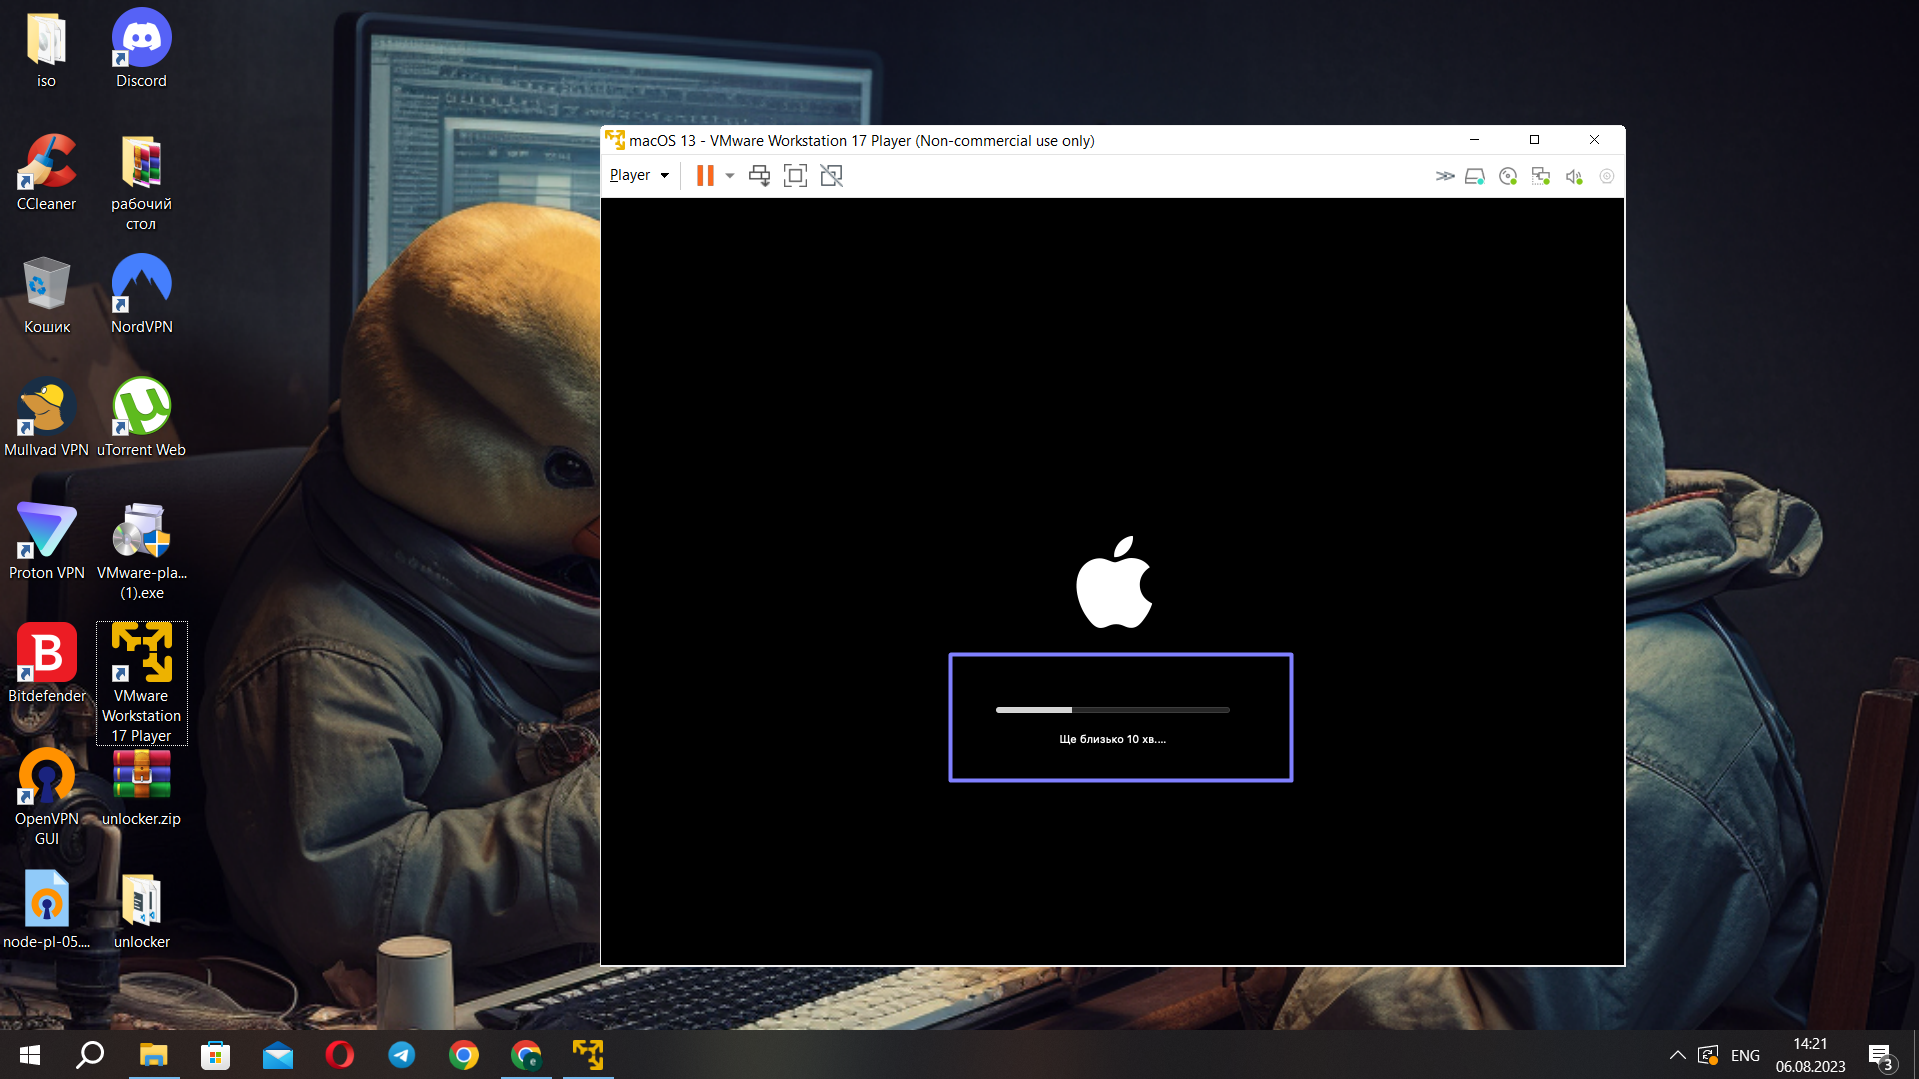
Task: Open Opera browser from the taskbar
Action: [339, 1055]
